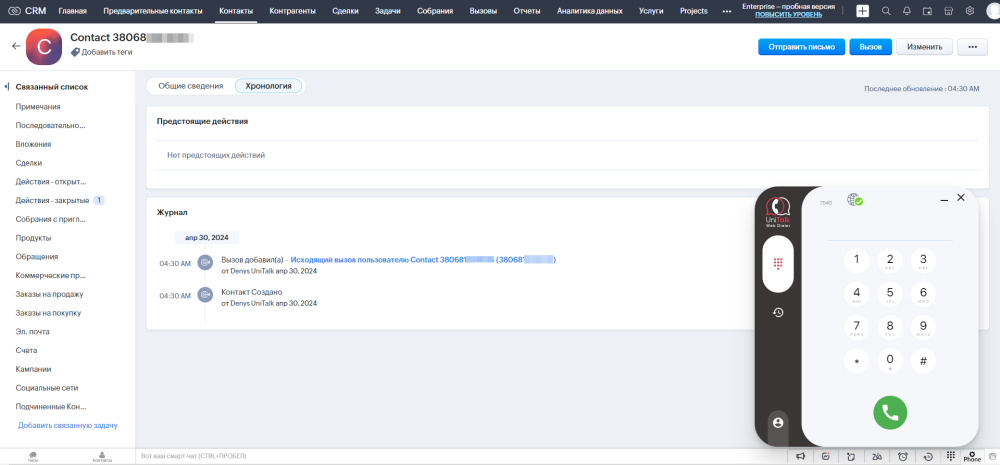Screen dimensions: 1000x465
Task: Open call history in UniTalk dialer
Action: tap(777, 313)
